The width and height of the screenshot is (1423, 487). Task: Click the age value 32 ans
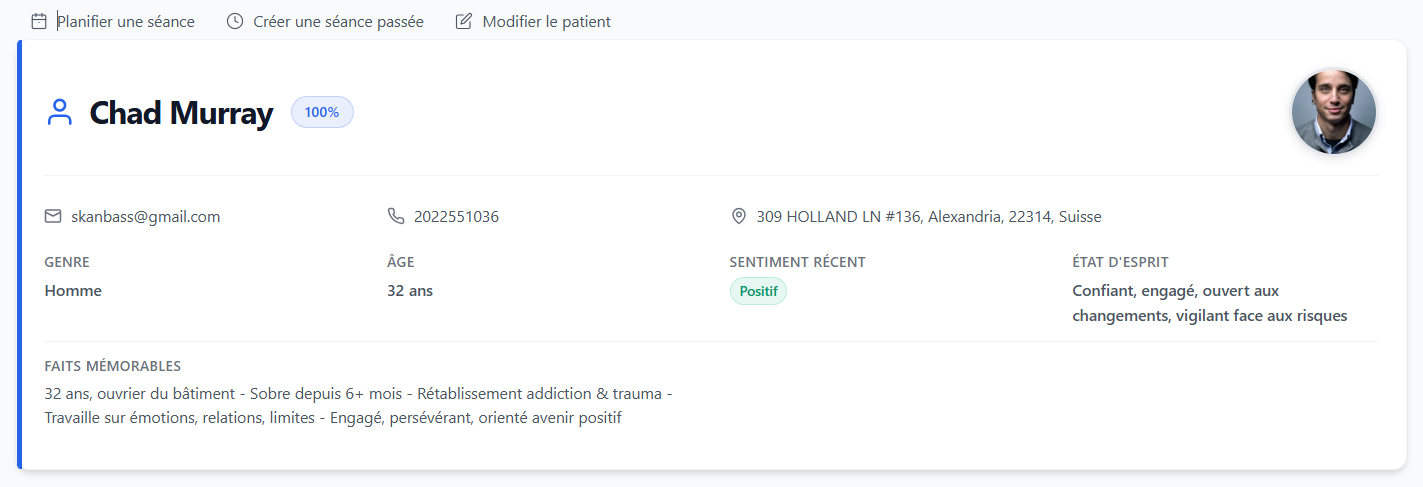(410, 291)
